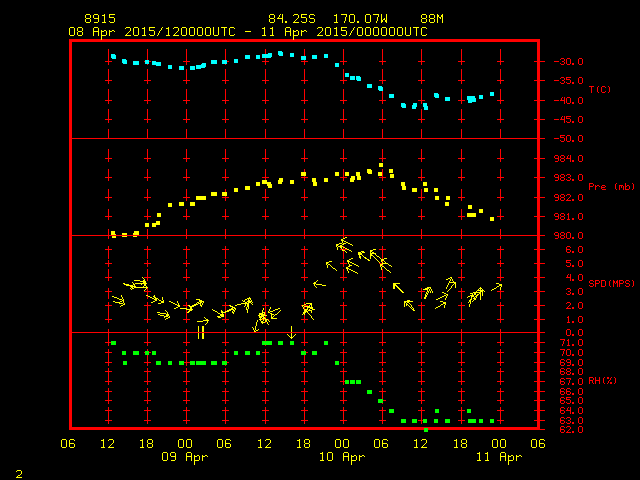Click the elevation 88M label
This screenshot has width=640, height=480.
(x=432, y=19)
